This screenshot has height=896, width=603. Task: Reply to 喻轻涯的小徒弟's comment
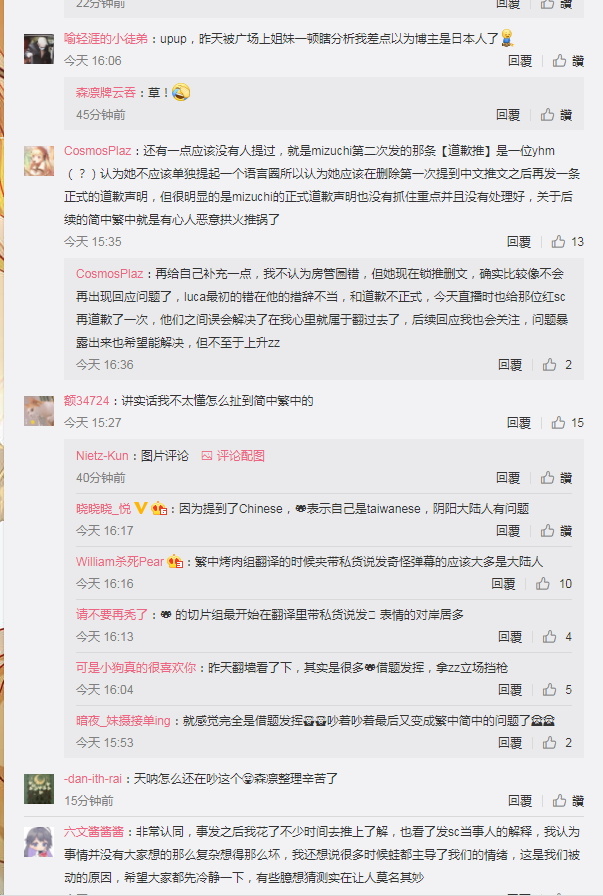520,61
